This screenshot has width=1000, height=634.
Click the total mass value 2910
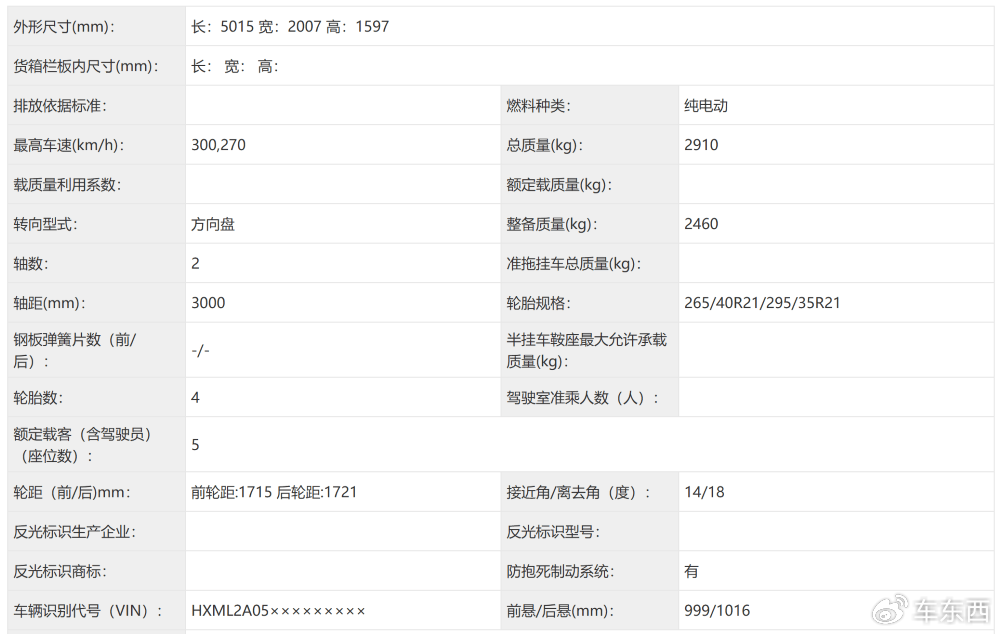point(701,145)
